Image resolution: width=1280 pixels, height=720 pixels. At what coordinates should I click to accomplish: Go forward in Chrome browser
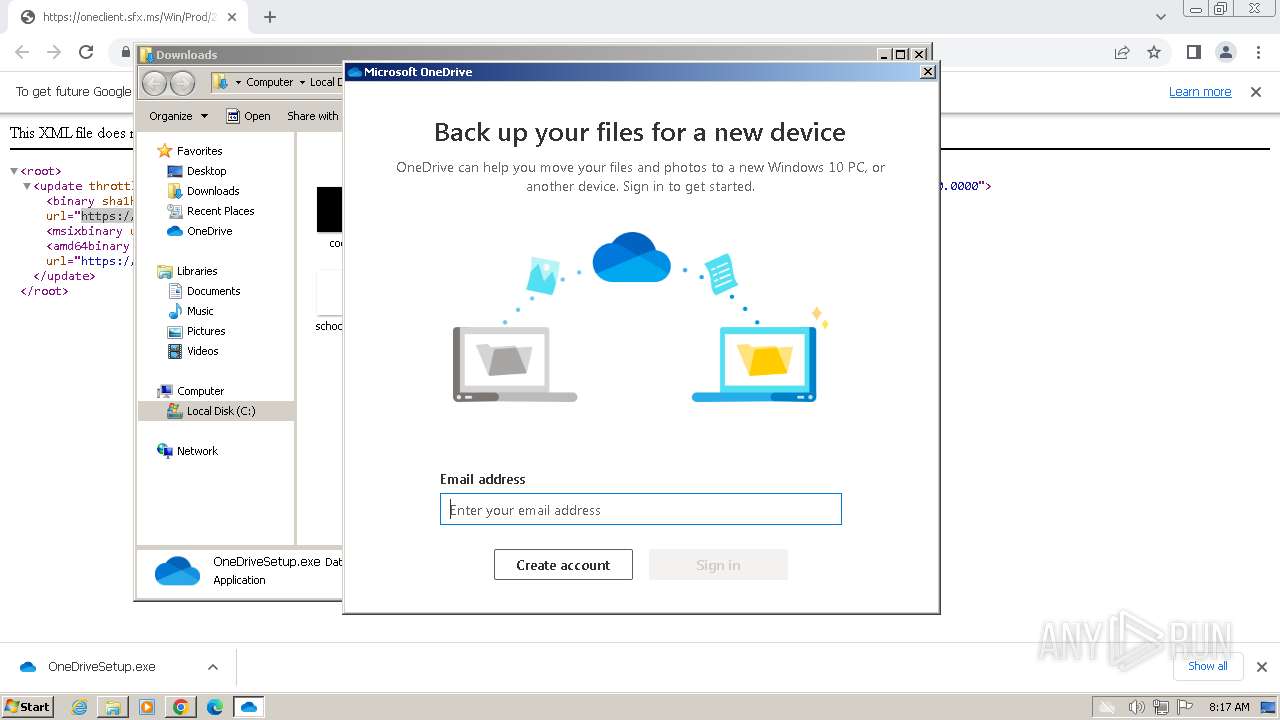point(54,52)
